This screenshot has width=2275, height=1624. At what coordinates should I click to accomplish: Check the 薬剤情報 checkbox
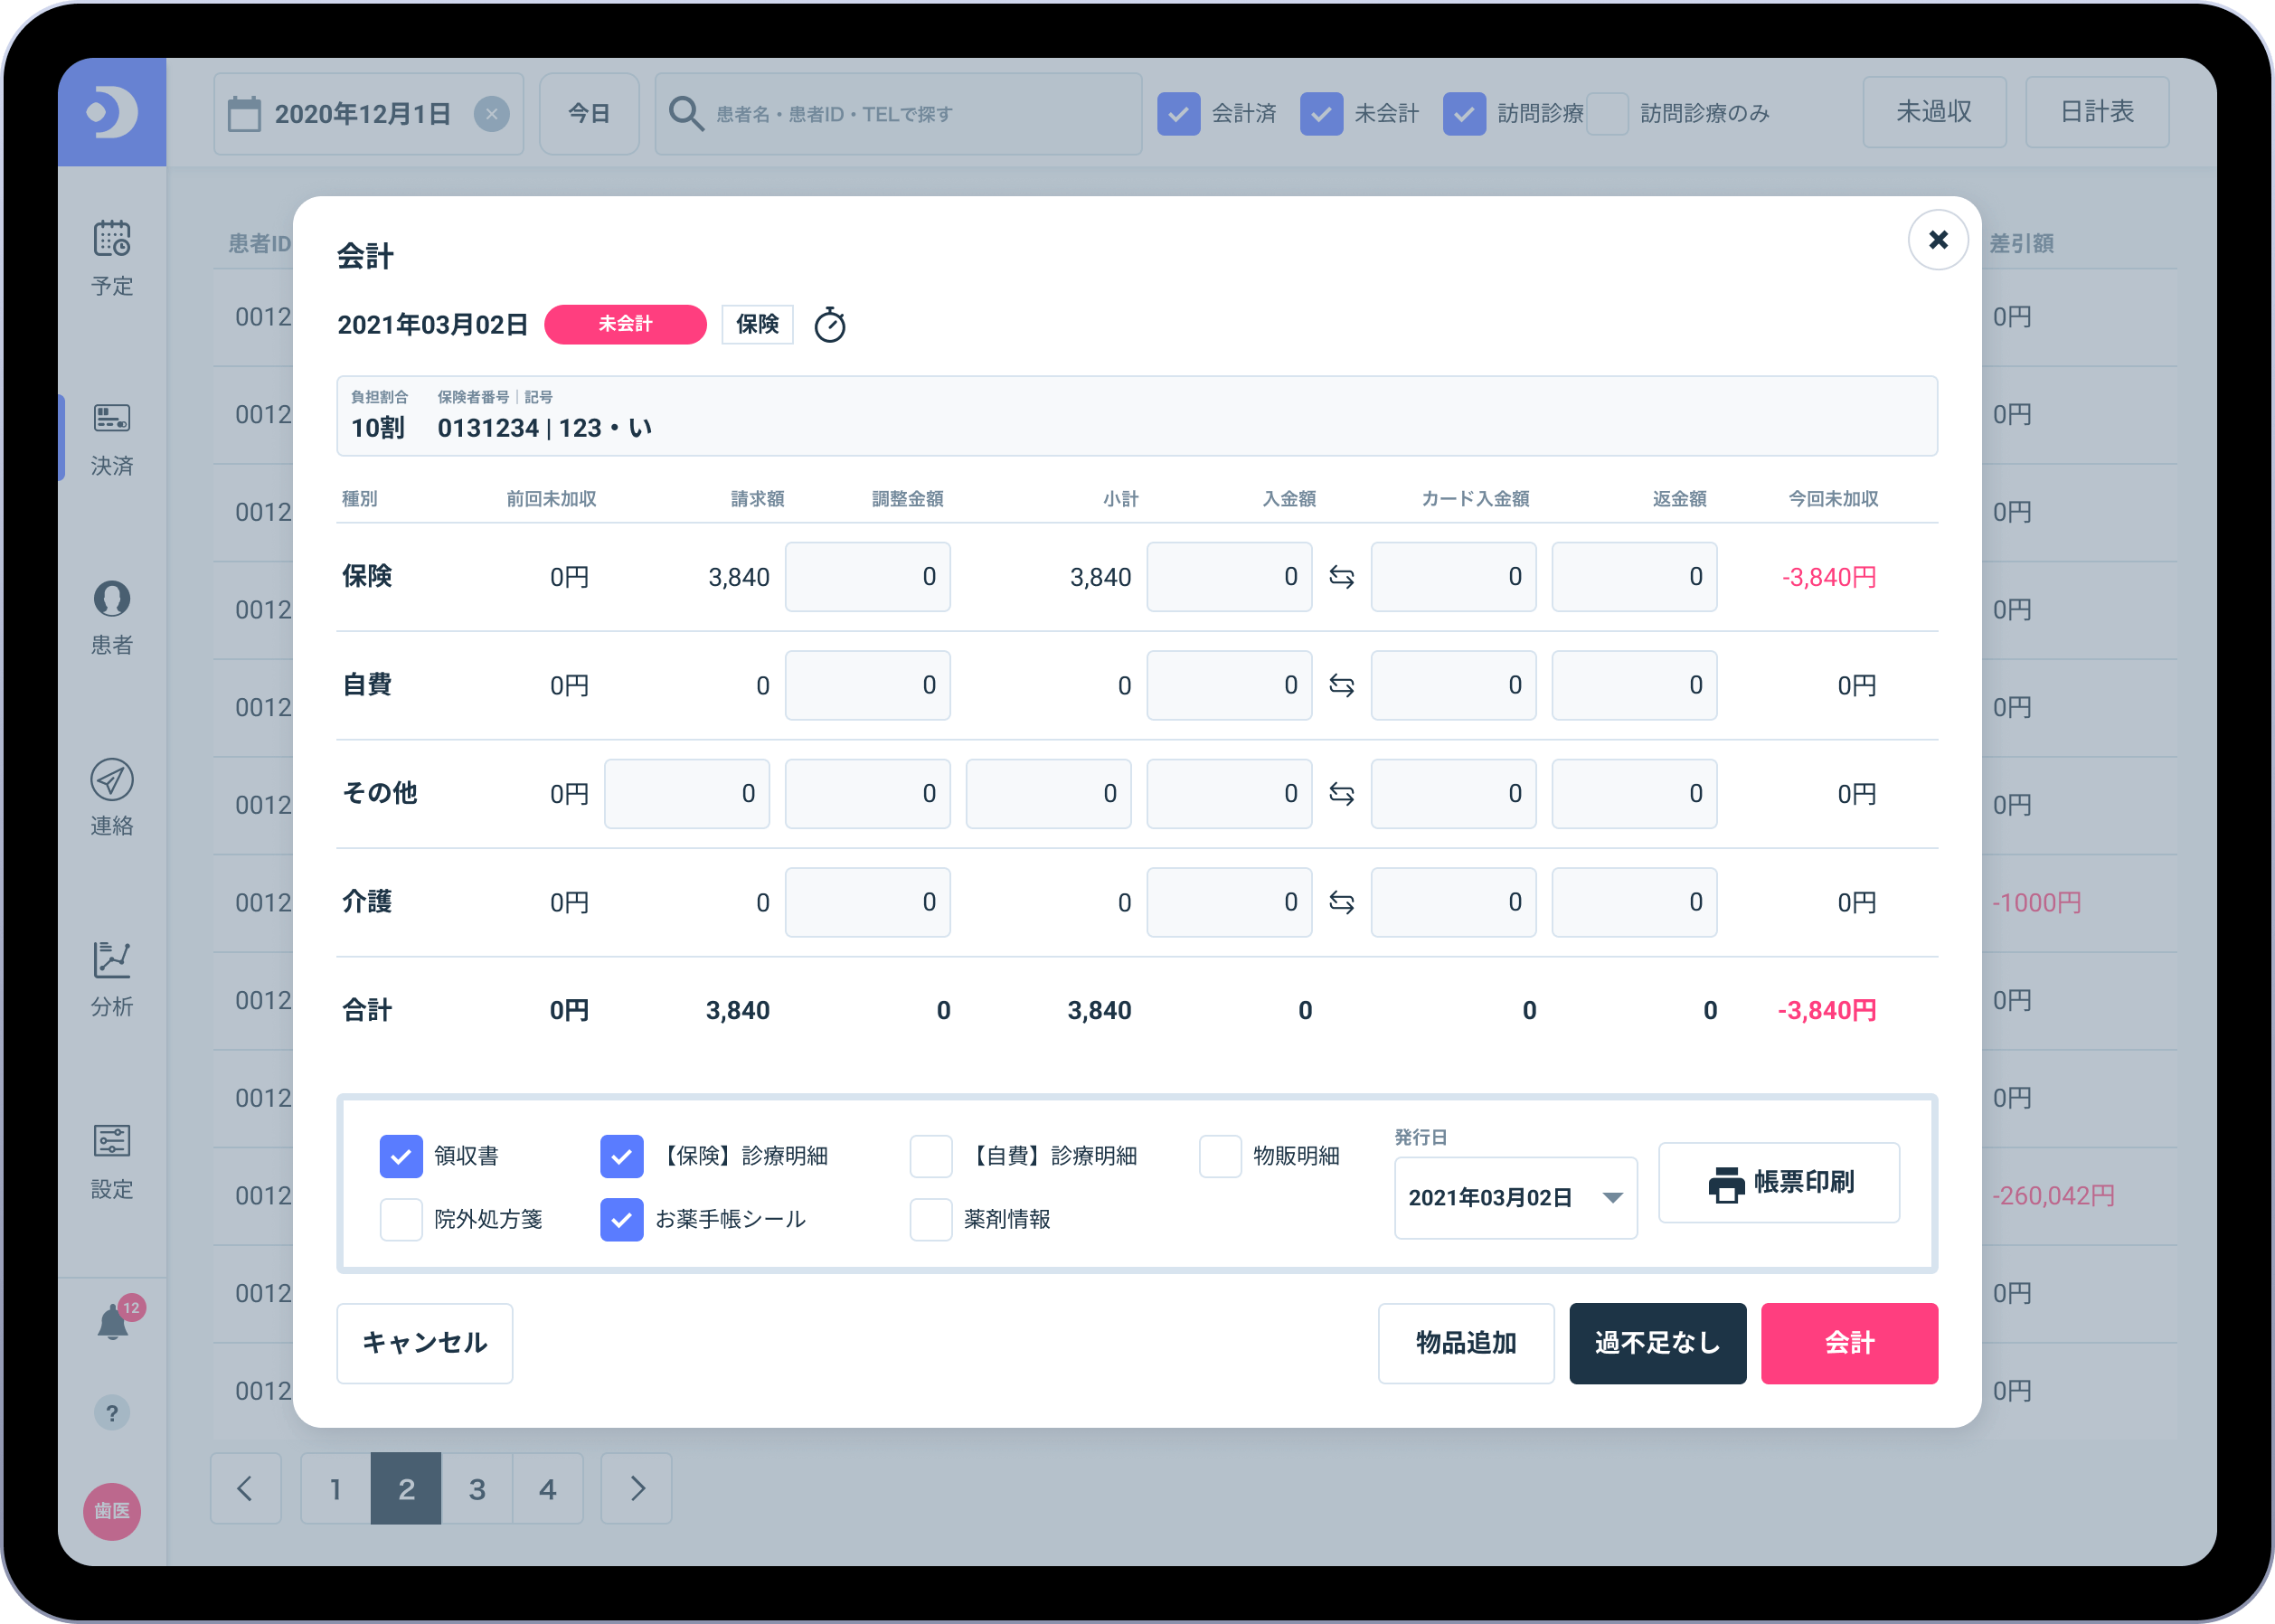point(930,1219)
